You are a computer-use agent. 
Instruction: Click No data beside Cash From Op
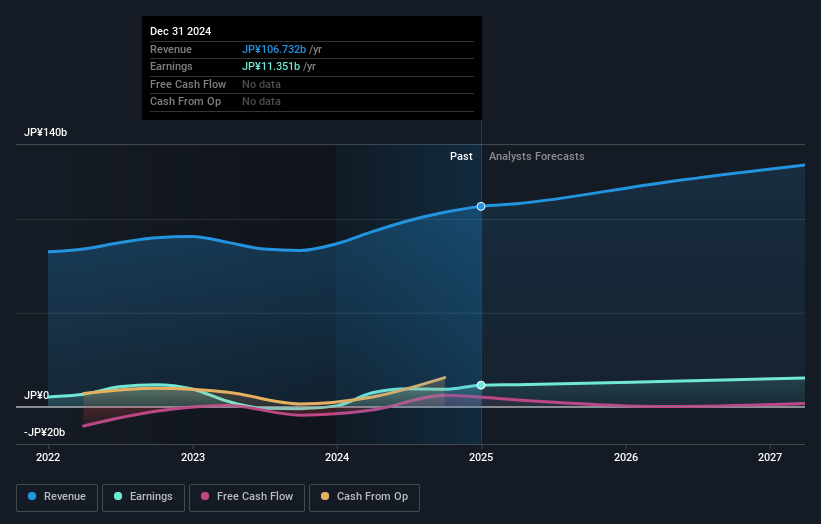click(261, 102)
